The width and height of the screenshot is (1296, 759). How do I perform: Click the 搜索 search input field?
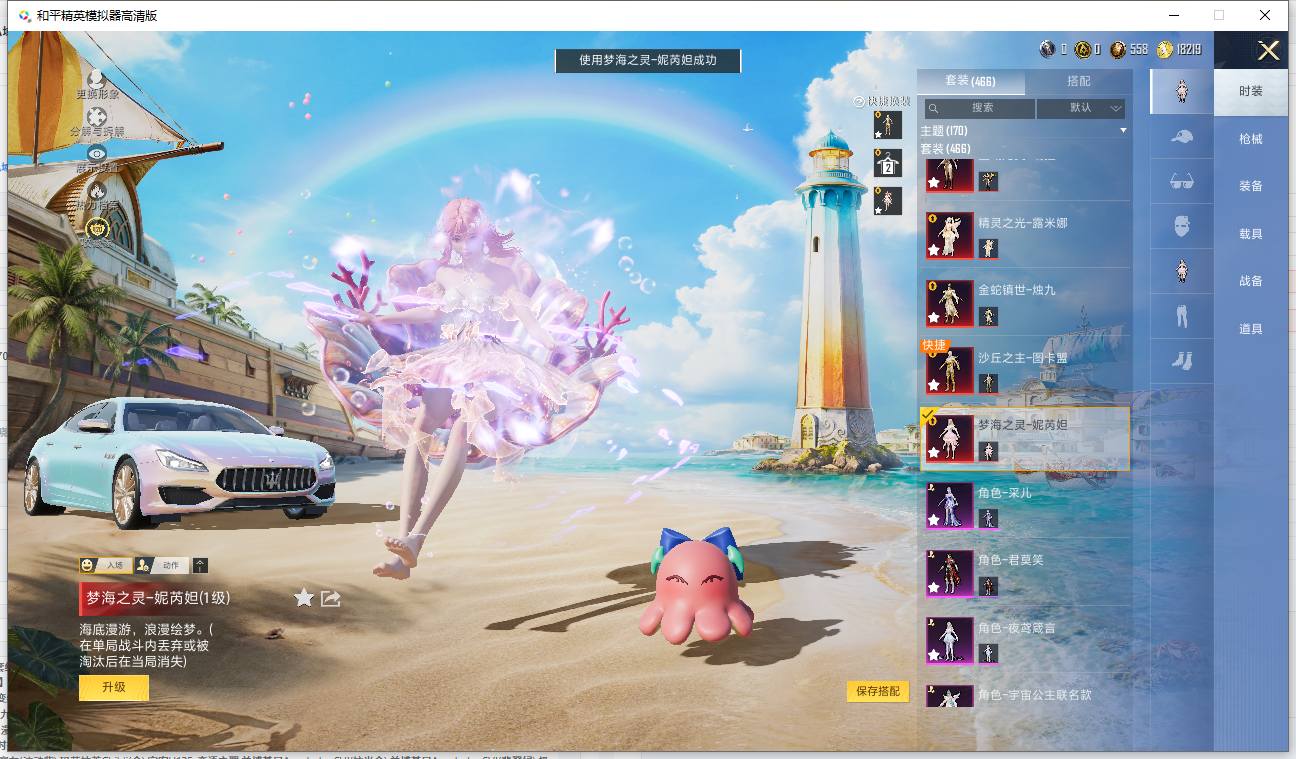point(979,108)
